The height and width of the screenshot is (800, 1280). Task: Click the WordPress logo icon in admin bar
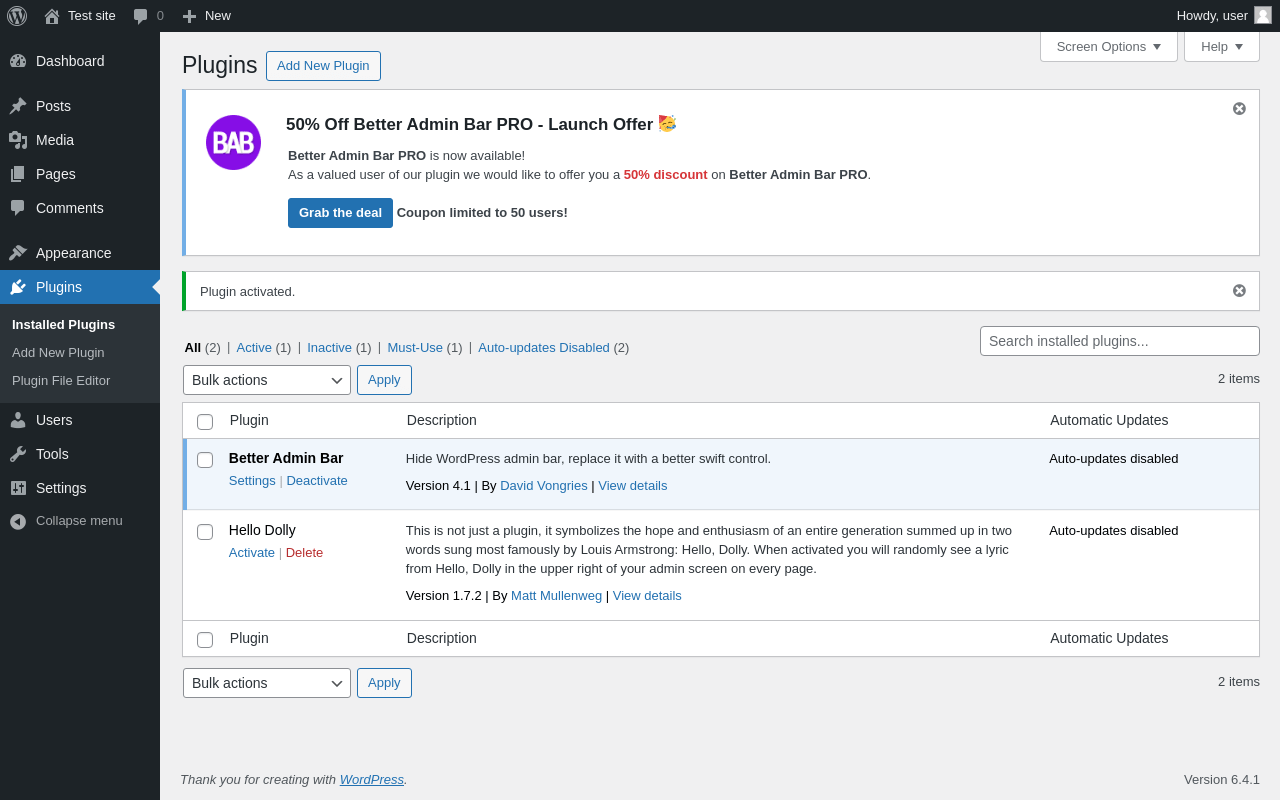coord(17,16)
